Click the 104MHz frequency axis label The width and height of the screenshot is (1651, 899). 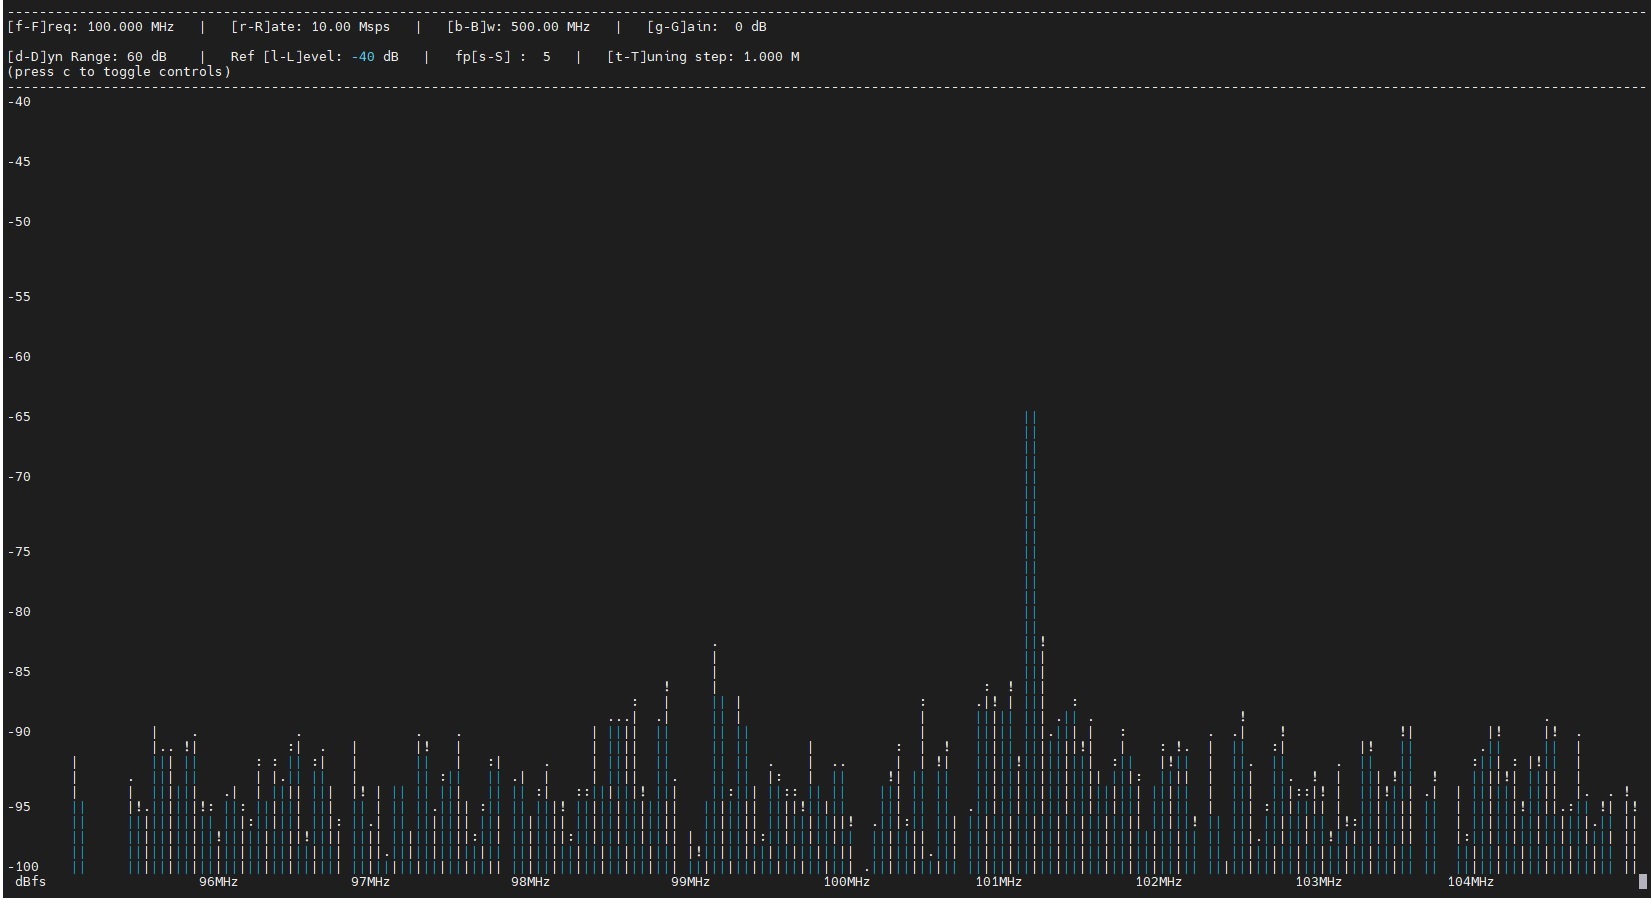(1470, 882)
